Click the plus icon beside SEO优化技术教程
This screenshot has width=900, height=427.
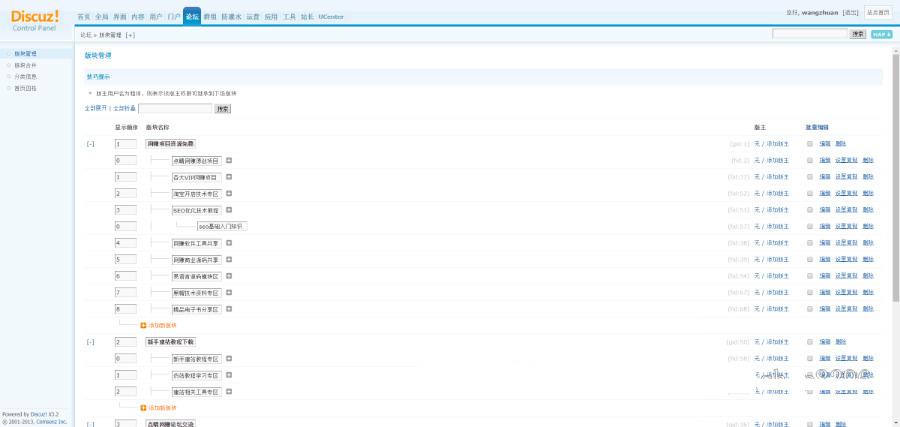pyautogui.click(x=228, y=210)
